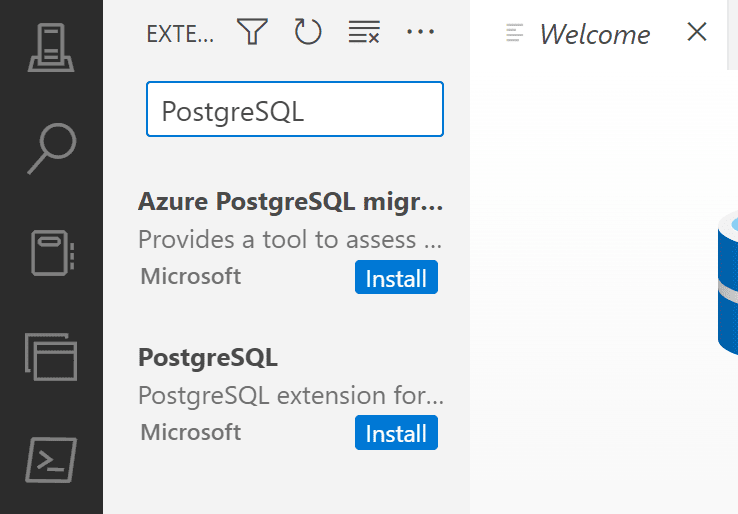
Task: Click the EXTE... panel header title
Action: pos(180,34)
